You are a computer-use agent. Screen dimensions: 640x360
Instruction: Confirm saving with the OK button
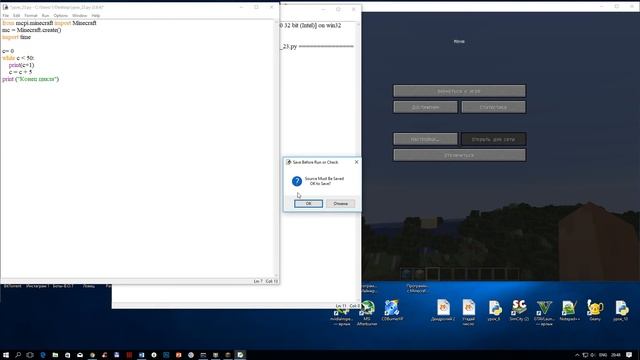click(x=308, y=203)
